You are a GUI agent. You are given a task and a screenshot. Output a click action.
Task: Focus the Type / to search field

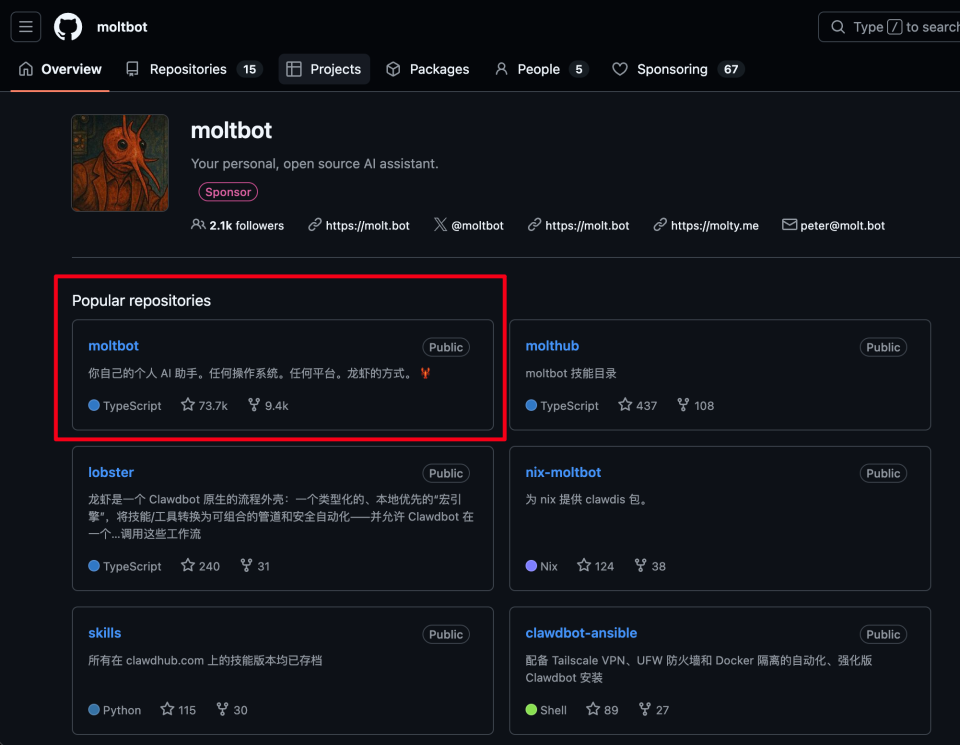click(x=889, y=27)
